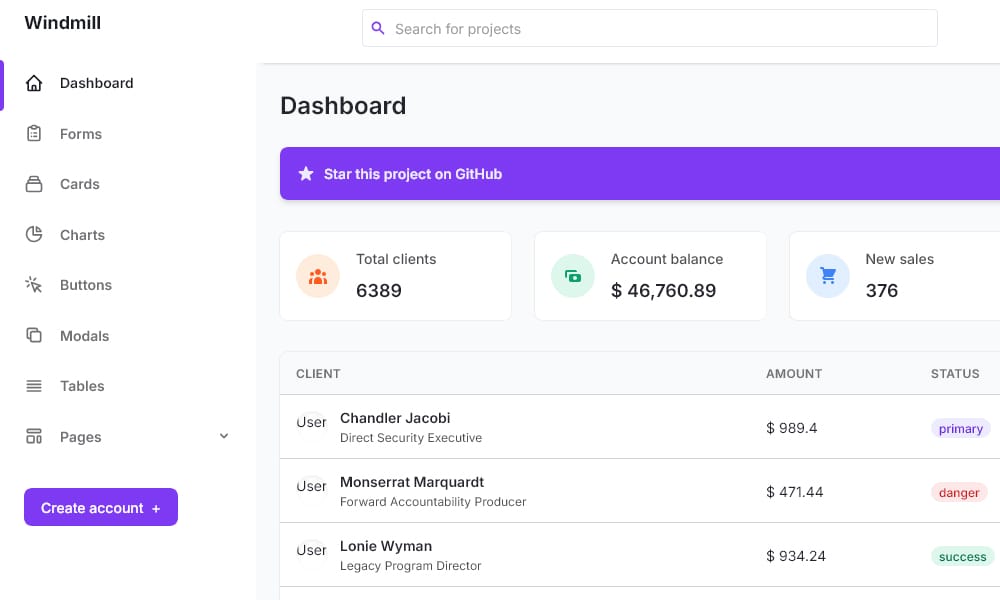Click the amount $ 934.24
Viewport: 1000px width, 600px height.
(x=796, y=556)
